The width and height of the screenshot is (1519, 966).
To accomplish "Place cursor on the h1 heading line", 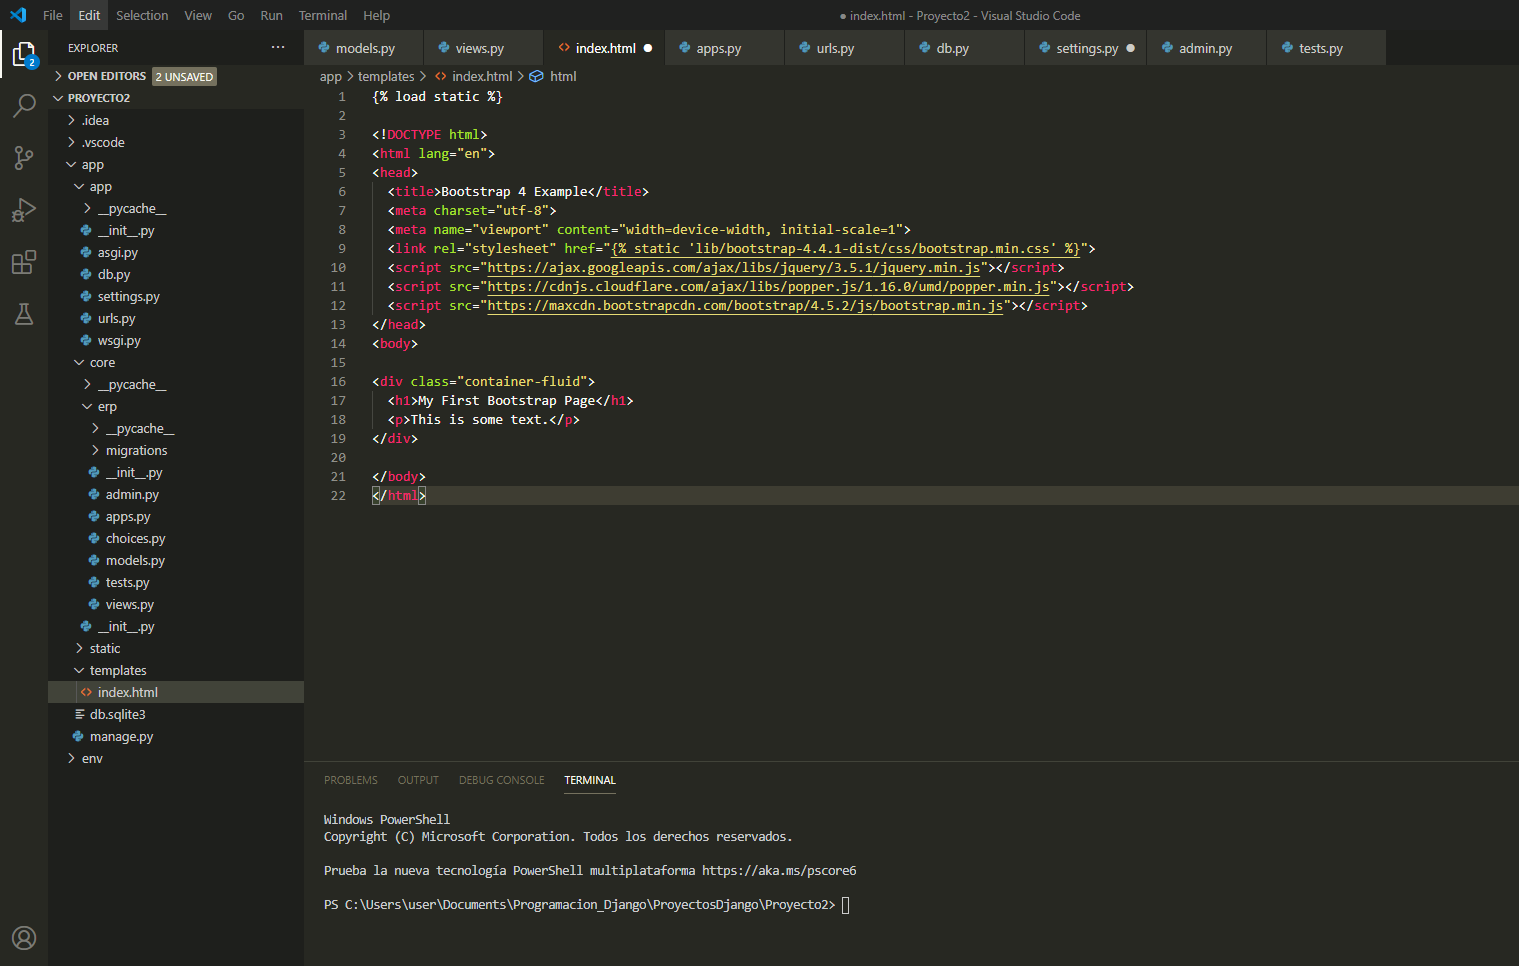I will click(510, 400).
